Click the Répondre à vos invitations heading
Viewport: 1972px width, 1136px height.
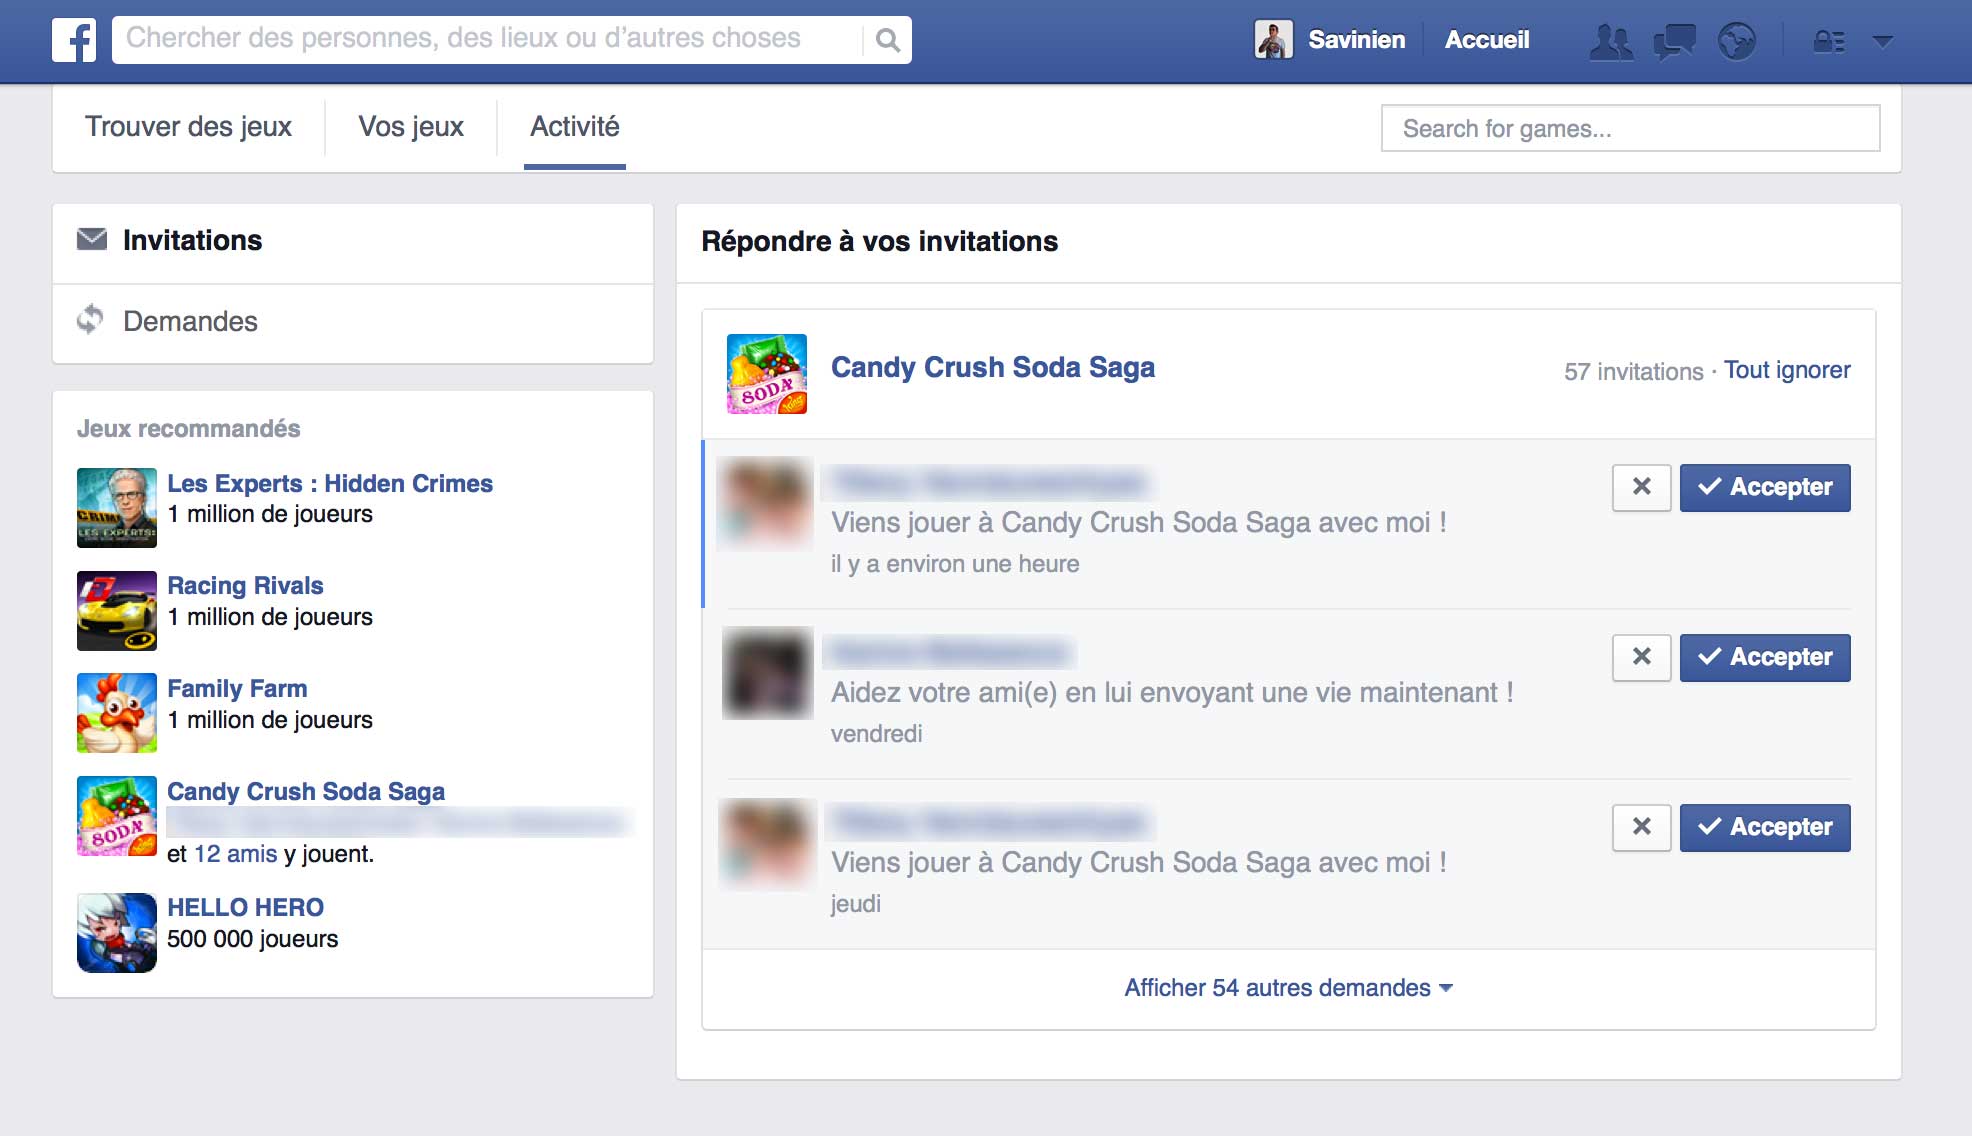coord(879,242)
